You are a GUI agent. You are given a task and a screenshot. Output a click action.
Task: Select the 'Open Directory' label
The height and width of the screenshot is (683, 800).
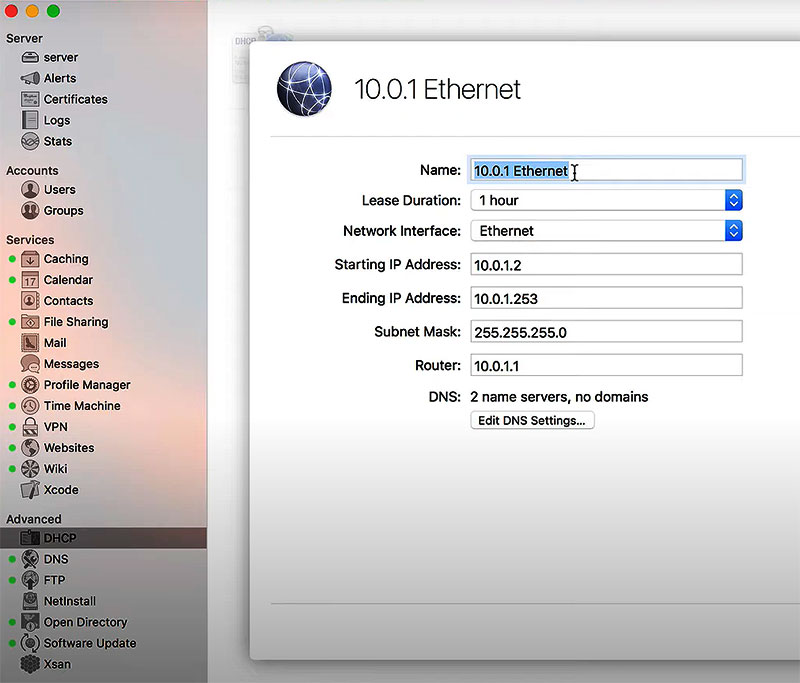pos(86,622)
